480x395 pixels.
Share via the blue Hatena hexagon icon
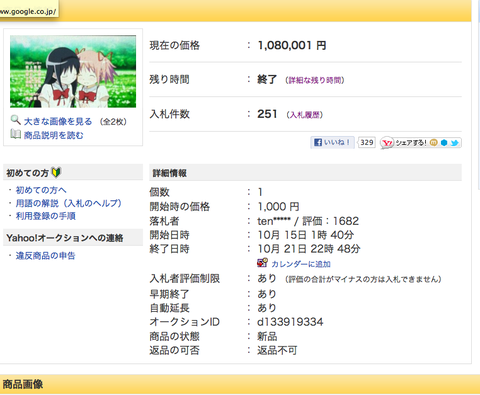click(x=444, y=143)
